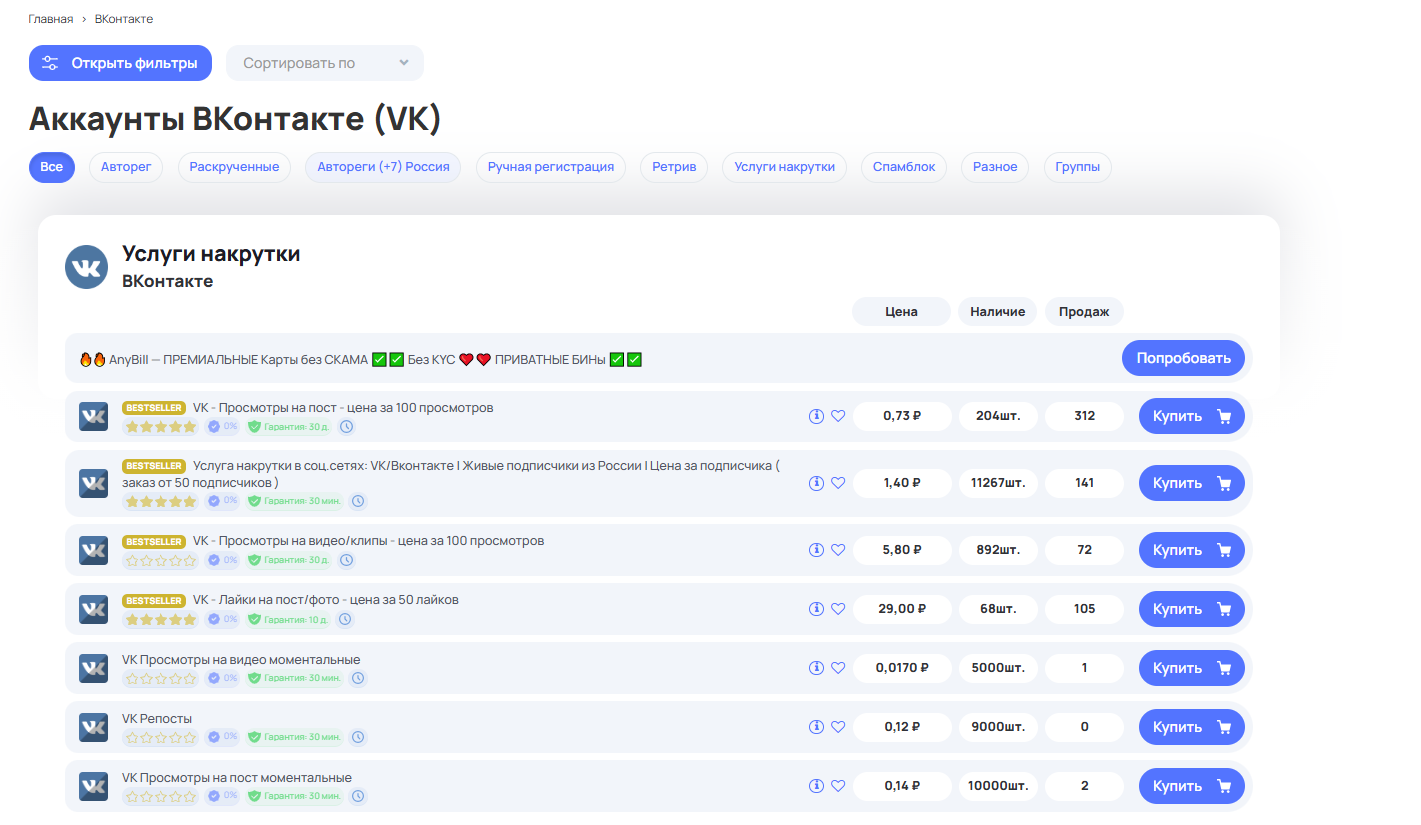Buy VK Репосты for 0,12 ₽
The height and width of the screenshot is (825, 1421).
point(1192,727)
